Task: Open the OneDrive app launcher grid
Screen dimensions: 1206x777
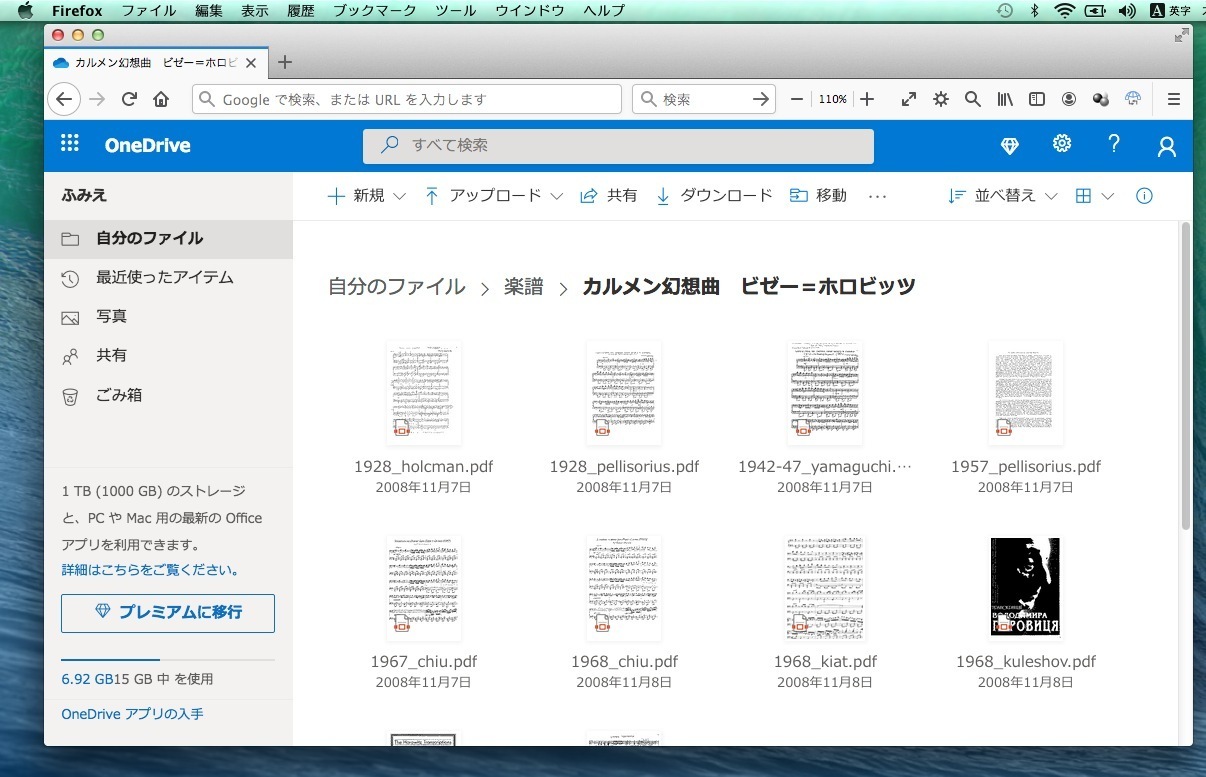Action: [x=70, y=145]
